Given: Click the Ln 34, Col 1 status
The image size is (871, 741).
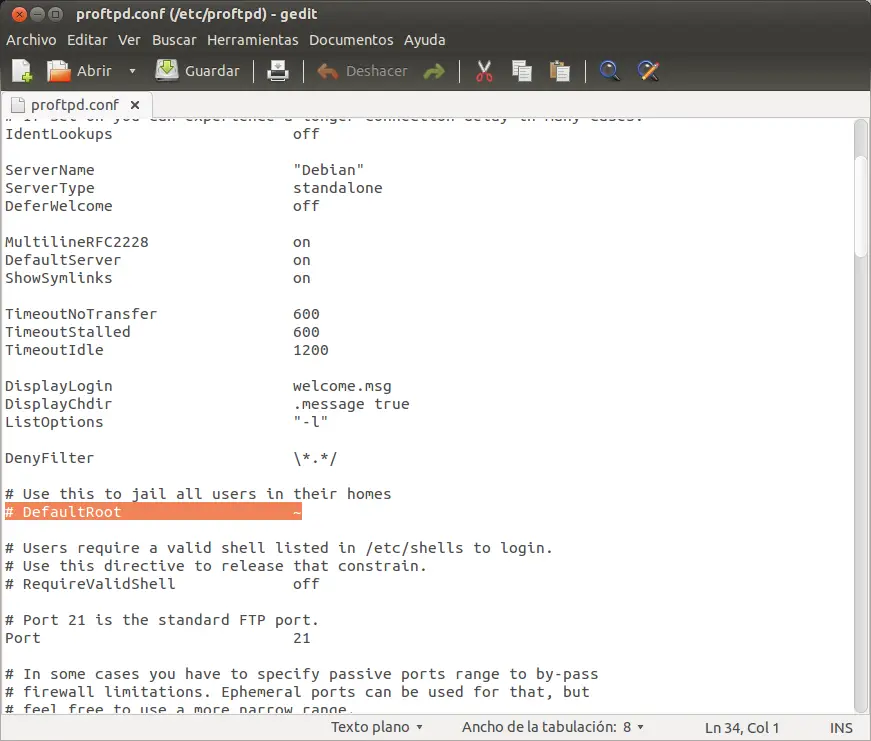Looking at the screenshot, I should pyautogui.click(x=742, y=728).
